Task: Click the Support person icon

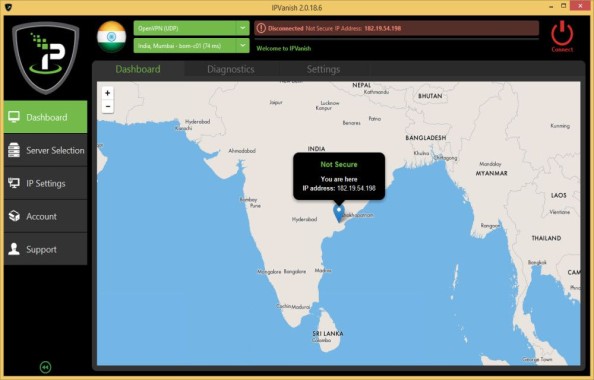Action: click(x=14, y=249)
